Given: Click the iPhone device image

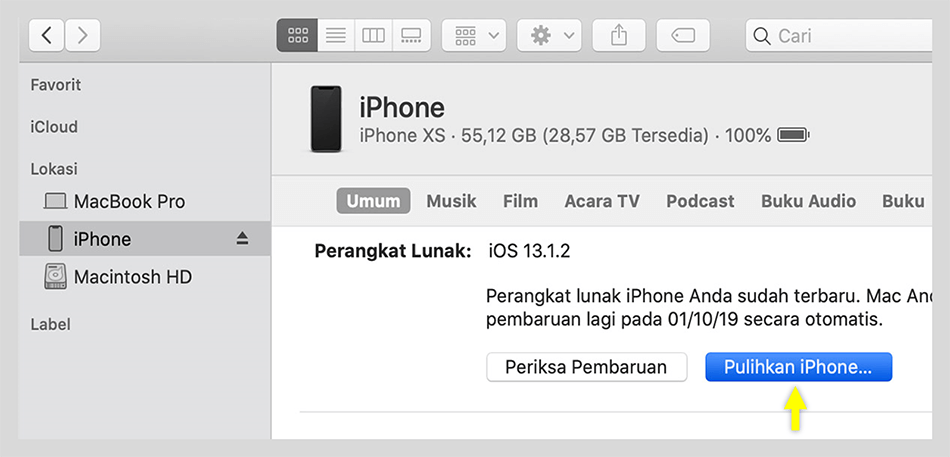Looking at the screenshot, I should pos(326,119).
